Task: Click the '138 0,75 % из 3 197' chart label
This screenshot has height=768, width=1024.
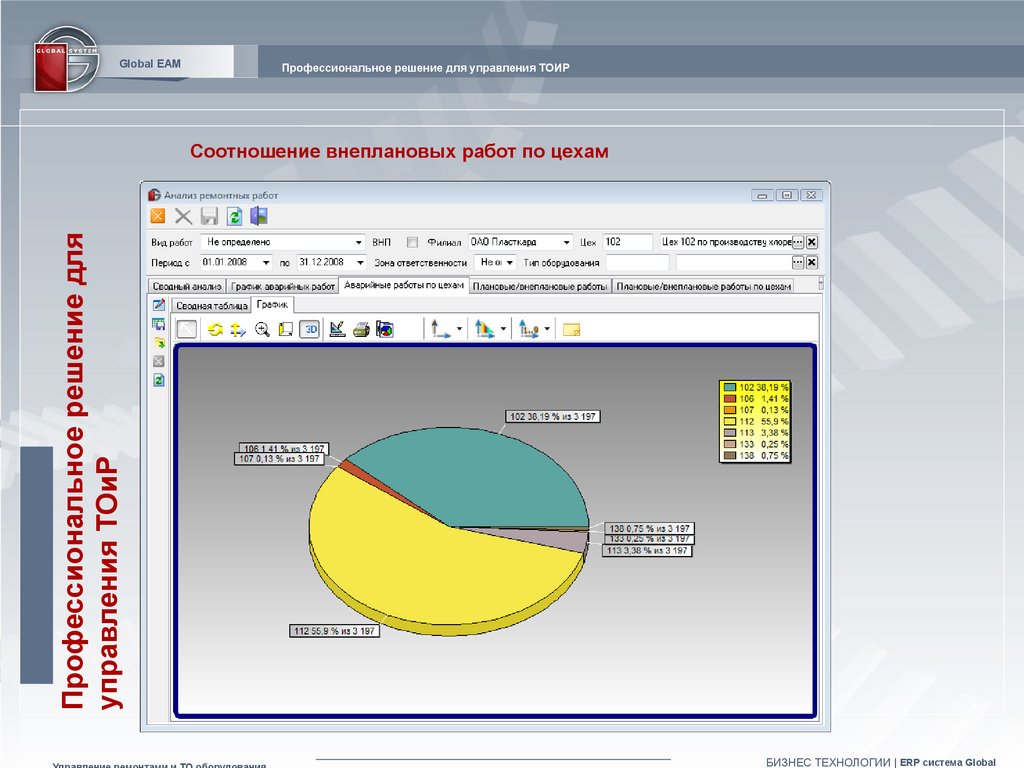Action: [649, 528]
